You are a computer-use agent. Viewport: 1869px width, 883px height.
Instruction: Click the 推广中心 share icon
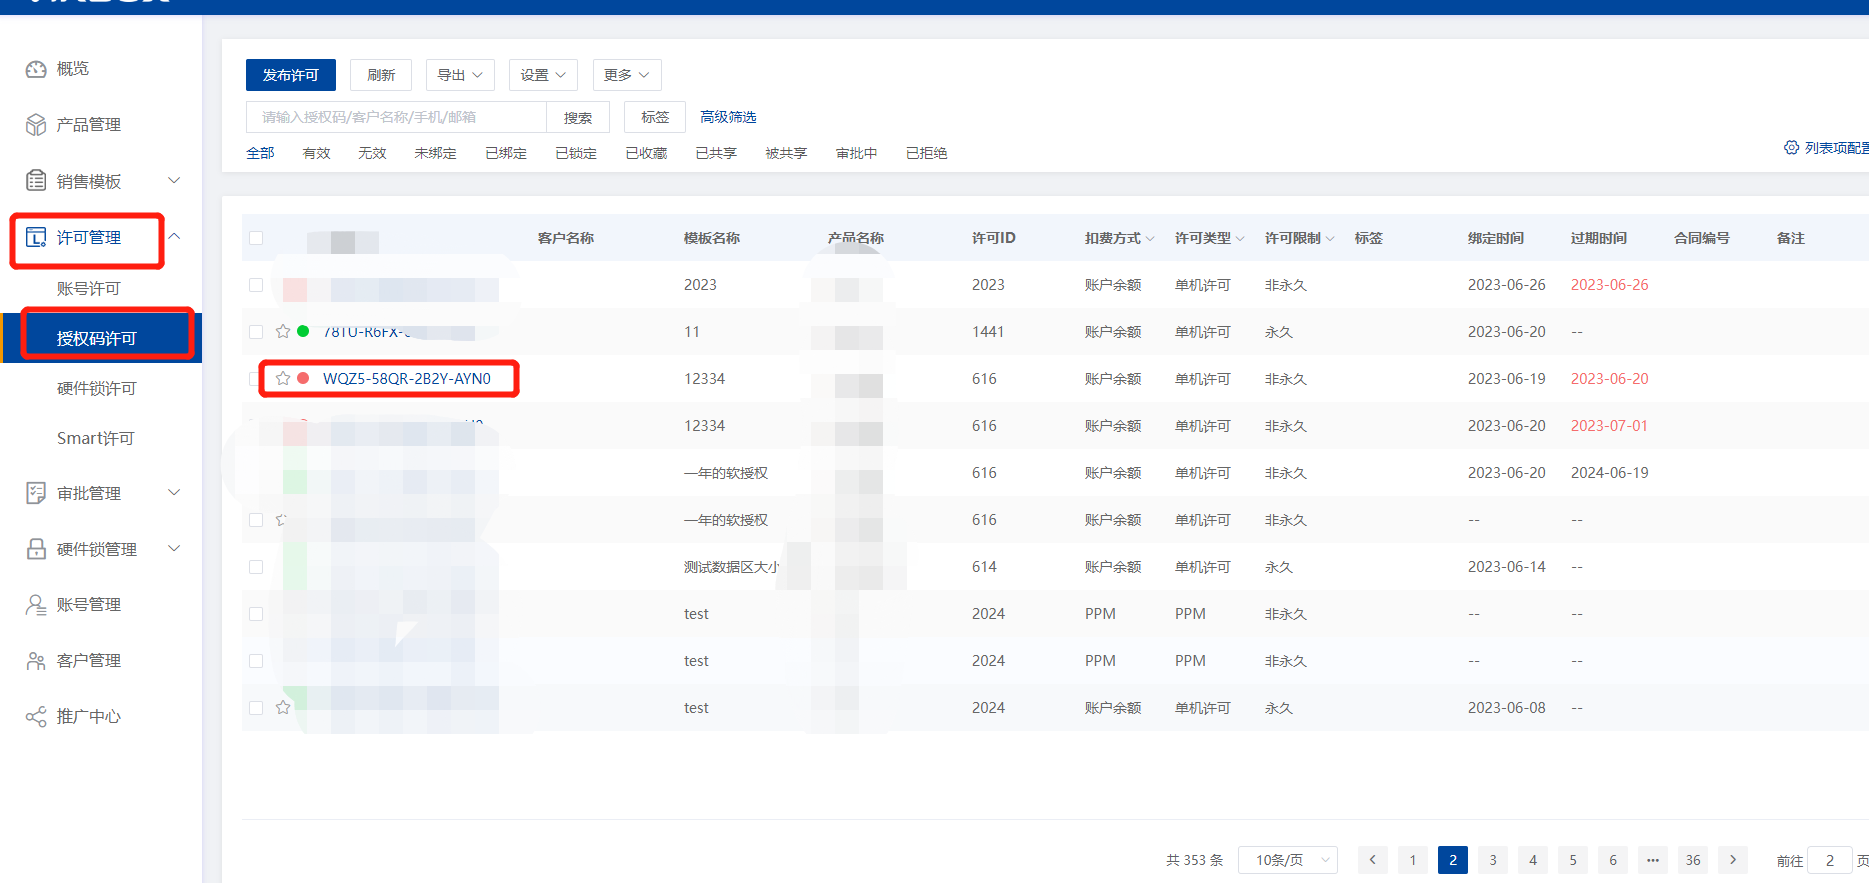[x=36, y=717]
